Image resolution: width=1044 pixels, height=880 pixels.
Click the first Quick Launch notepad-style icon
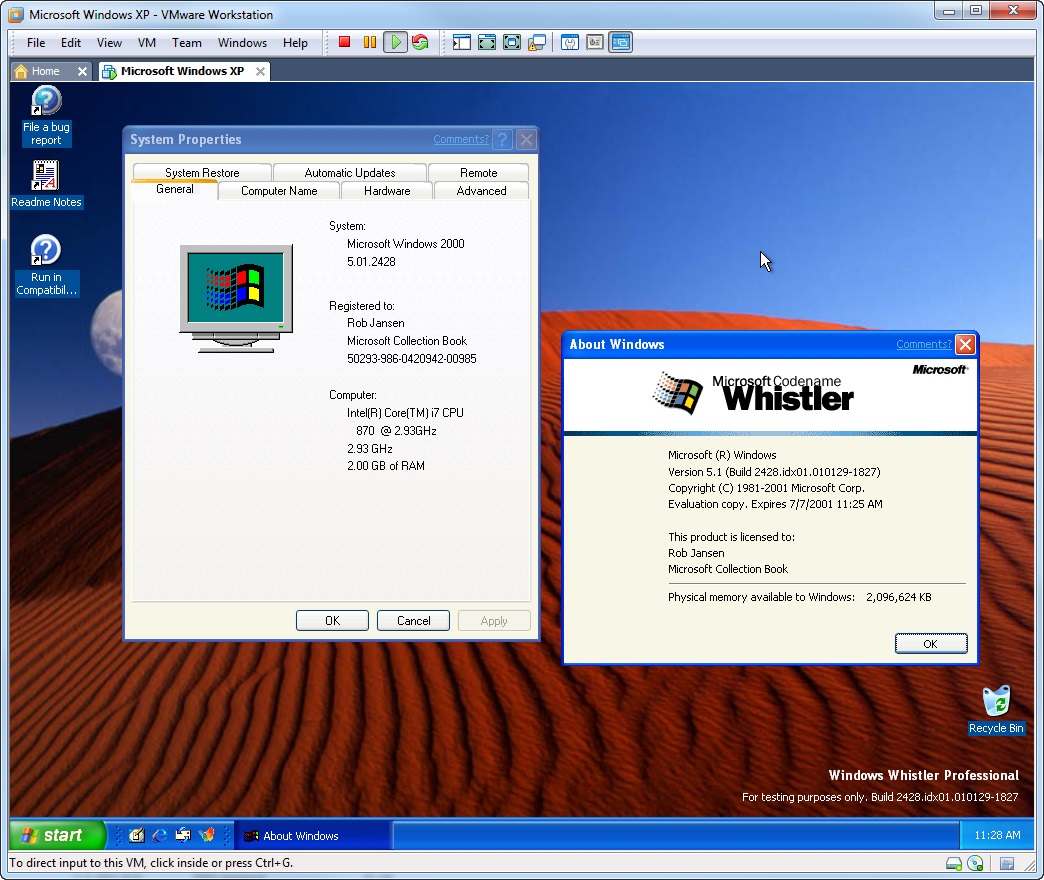click(x=136, y=835)
